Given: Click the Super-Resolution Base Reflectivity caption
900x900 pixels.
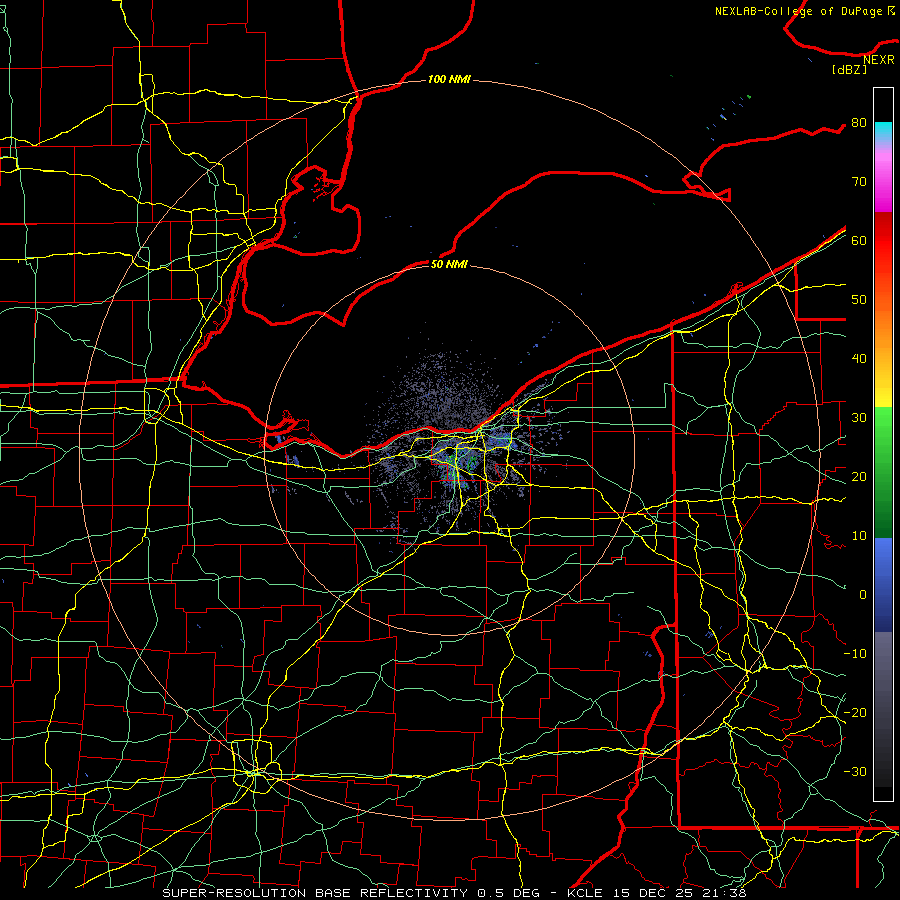Looking at the screenshot, I should pyautogui.click(x=455, y=893).
